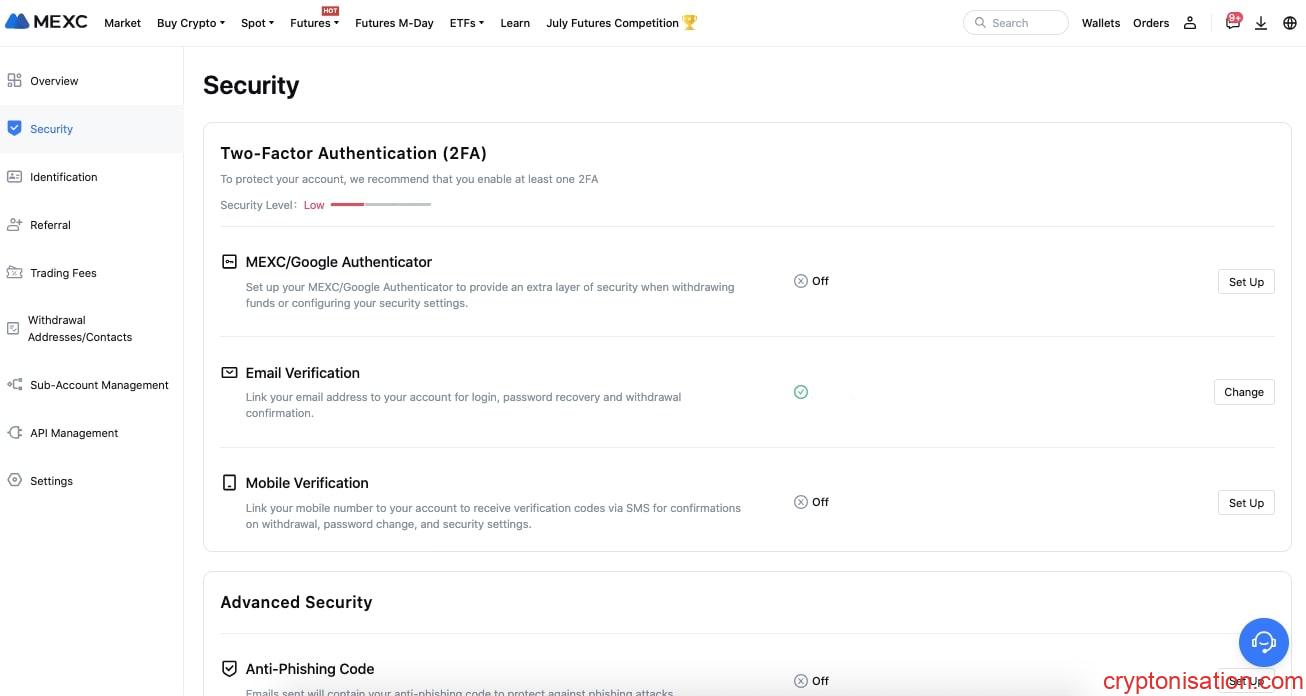Click the download app icon

click(1260, 23)
